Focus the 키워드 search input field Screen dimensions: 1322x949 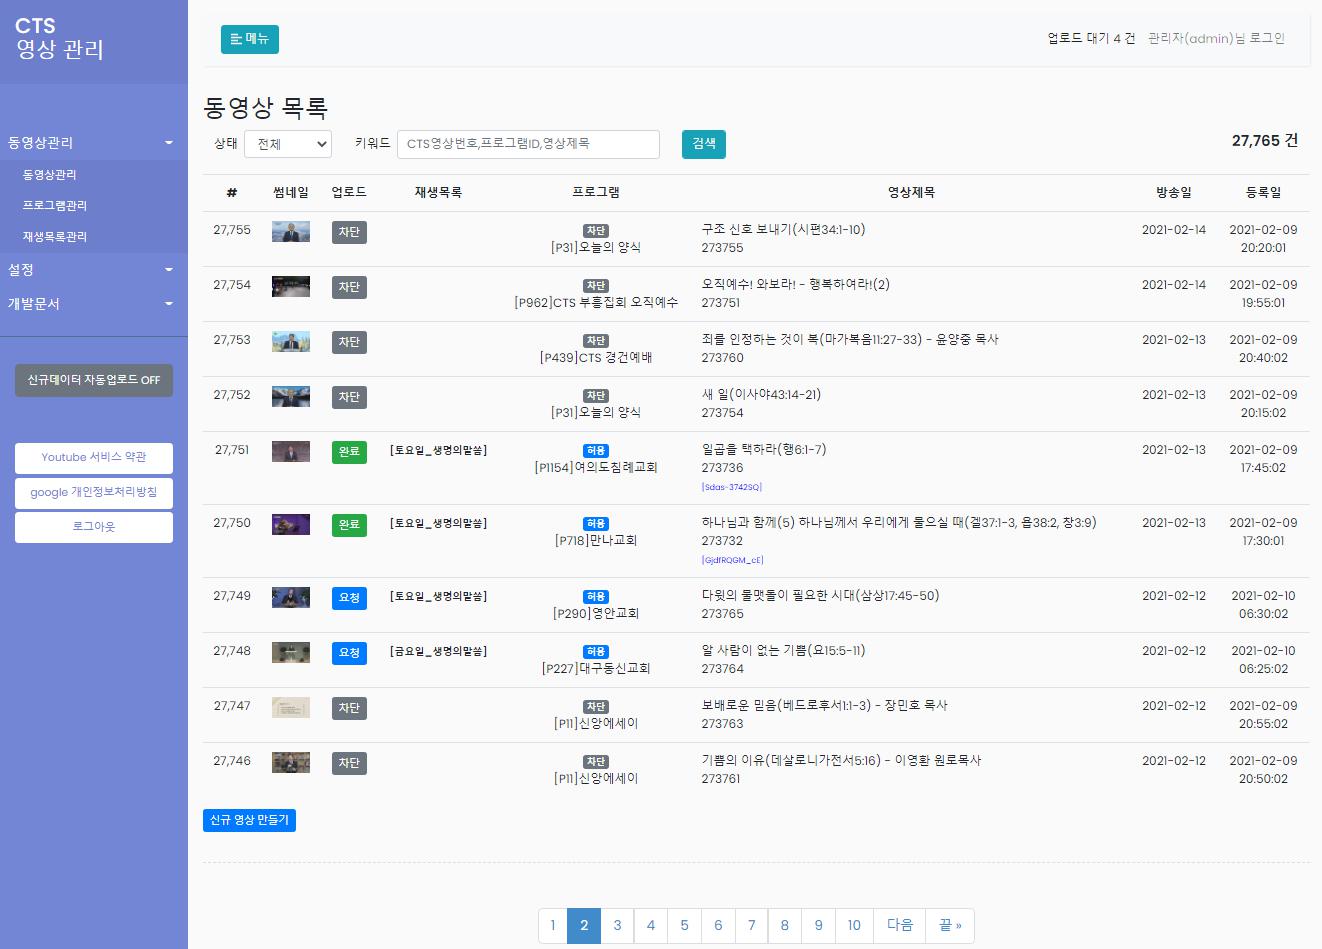528,144
